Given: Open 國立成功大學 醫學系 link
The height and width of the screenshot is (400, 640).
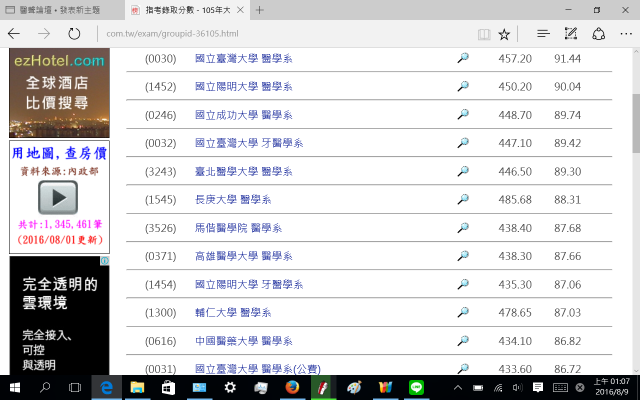Looking at the screenshot, I should (x=244, y=115).
